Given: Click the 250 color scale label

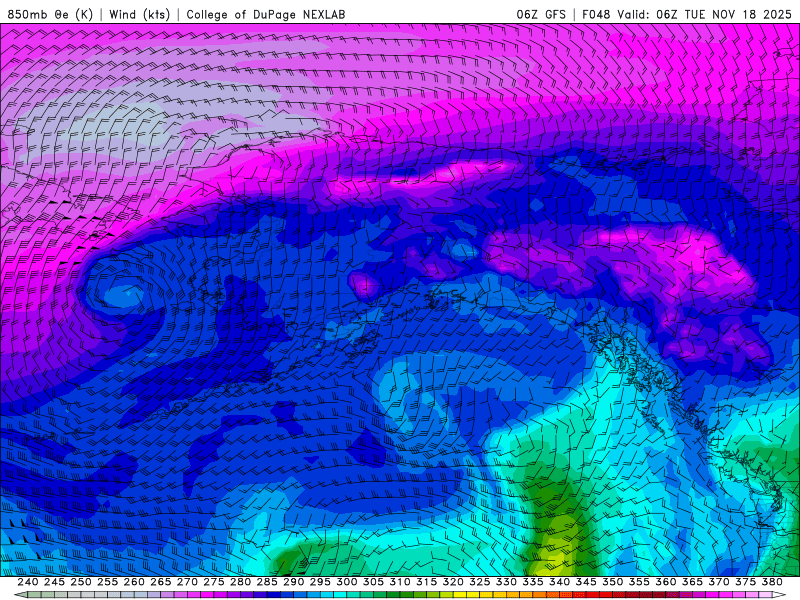Looking at the screenshot, I should (81, 582).
